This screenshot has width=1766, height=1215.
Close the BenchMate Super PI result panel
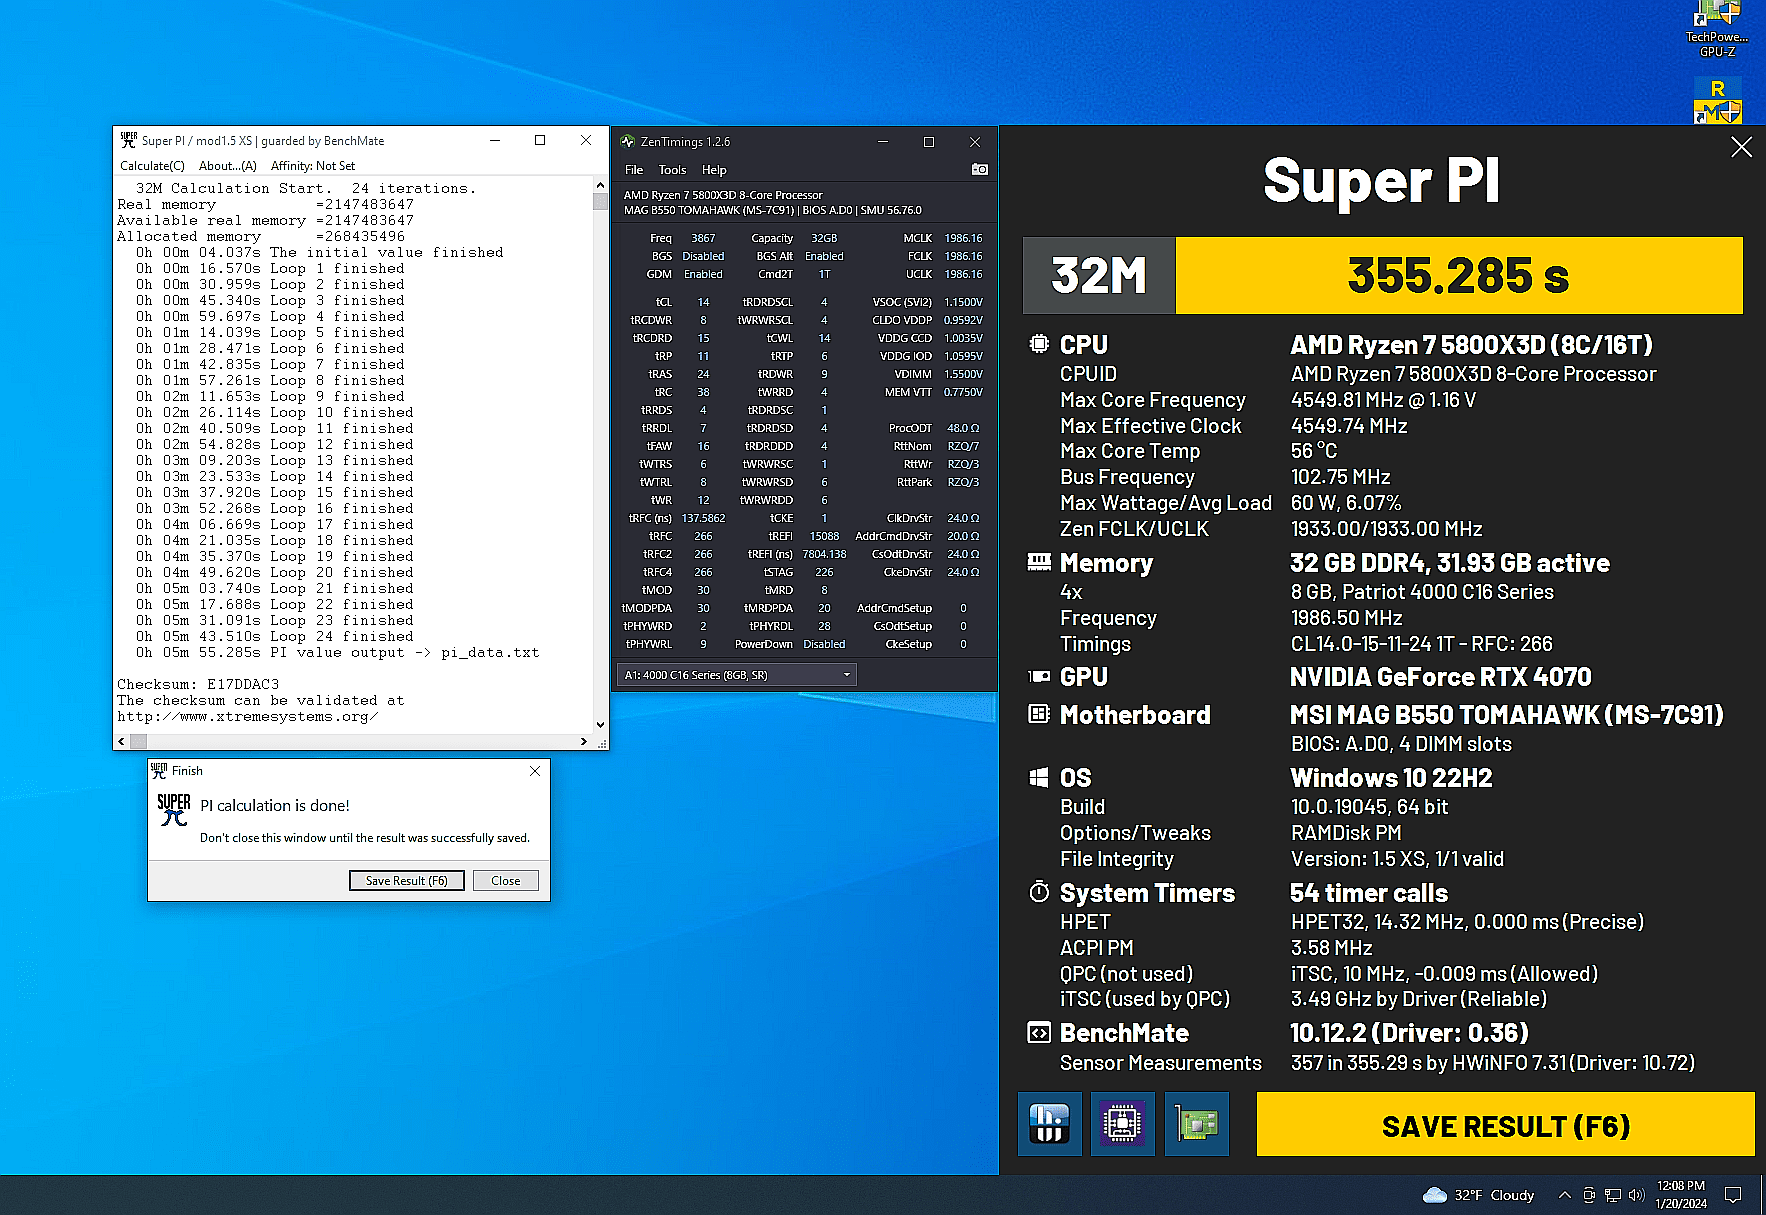[1741, 147]
